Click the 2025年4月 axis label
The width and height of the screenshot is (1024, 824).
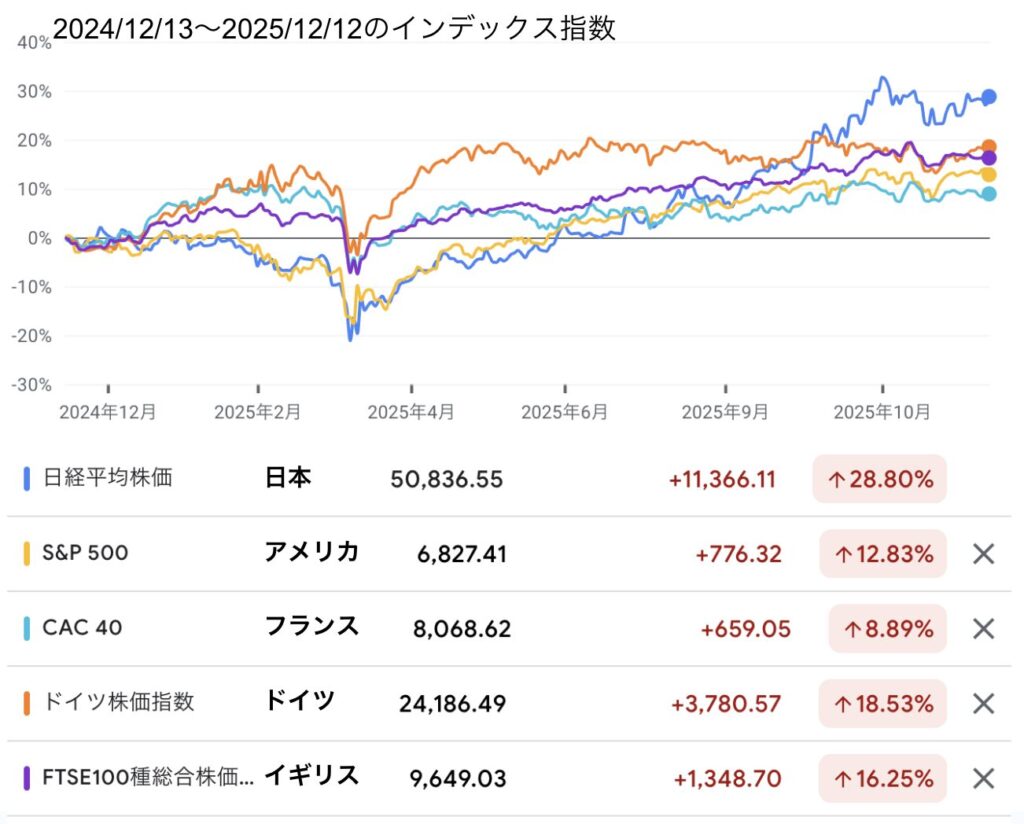pyautogui.click(x=410, y=412)
